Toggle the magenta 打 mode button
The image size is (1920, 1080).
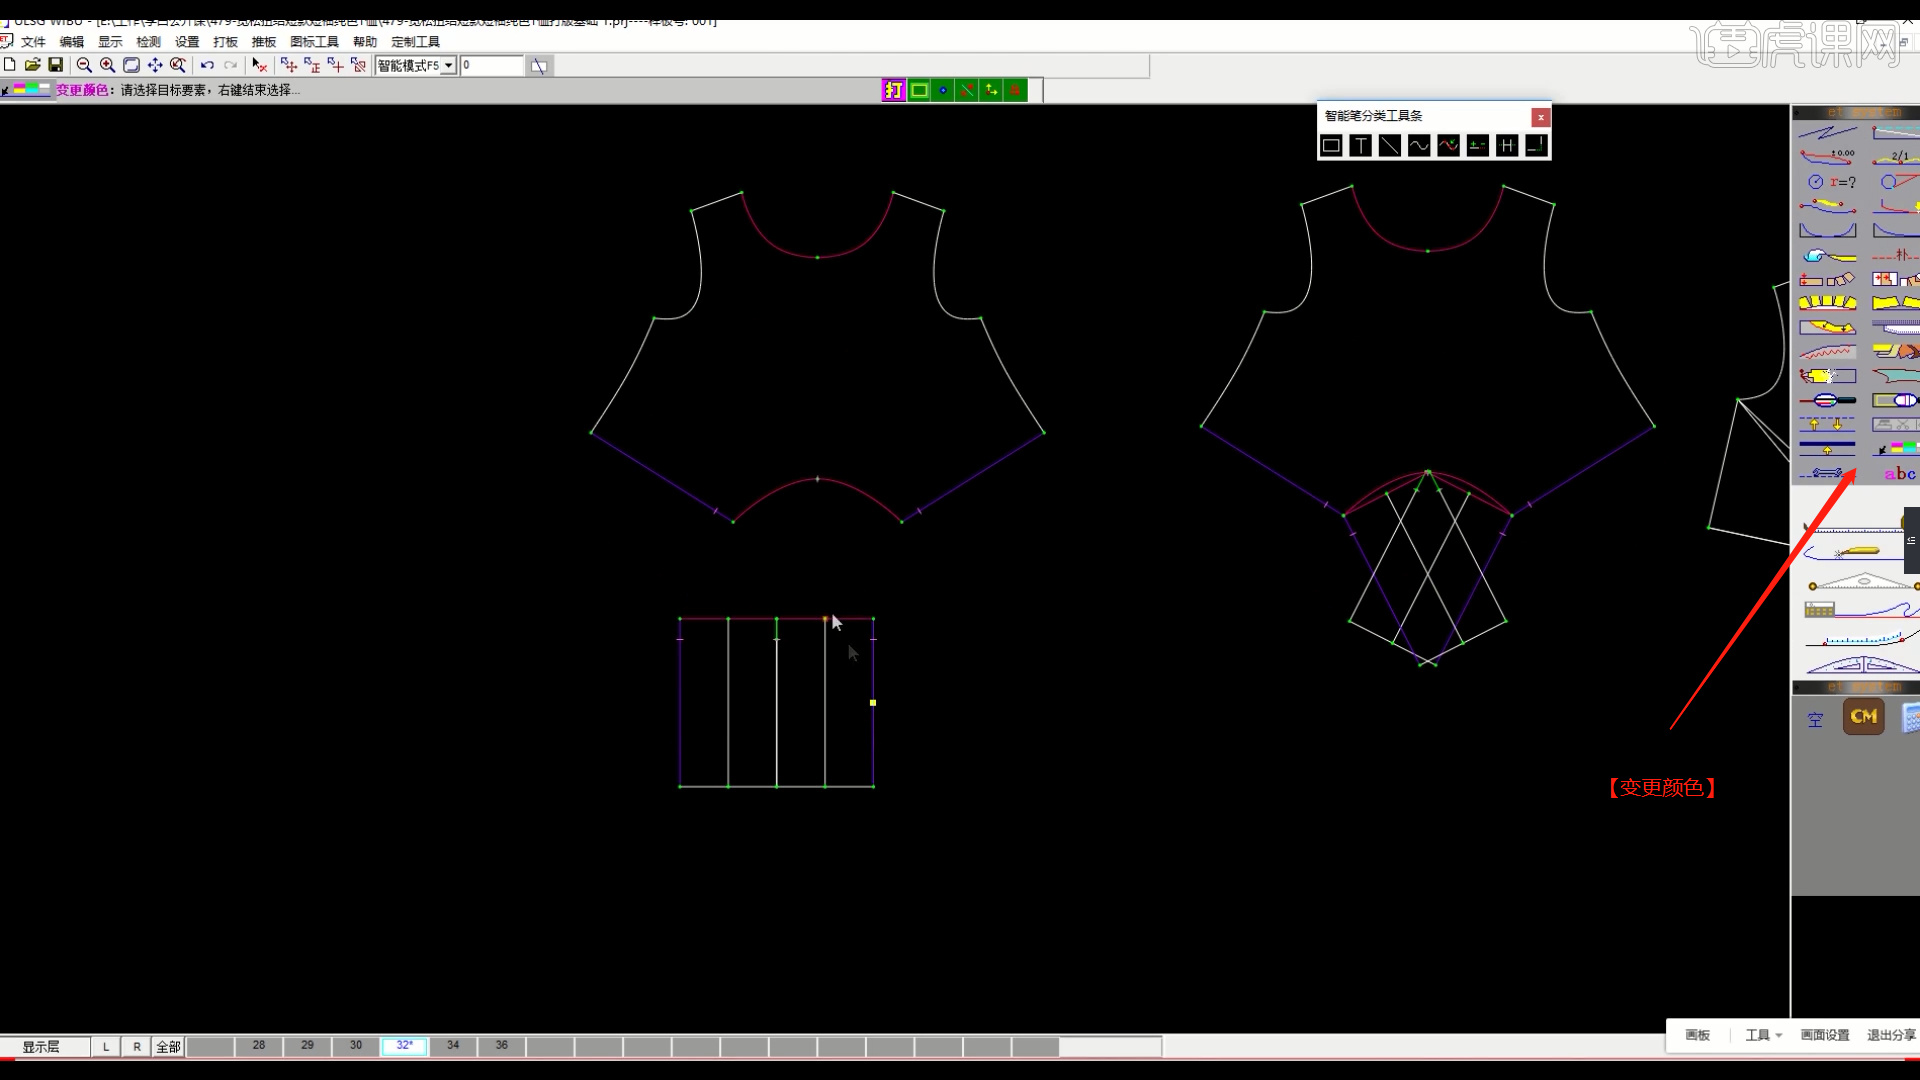(893, 91)
